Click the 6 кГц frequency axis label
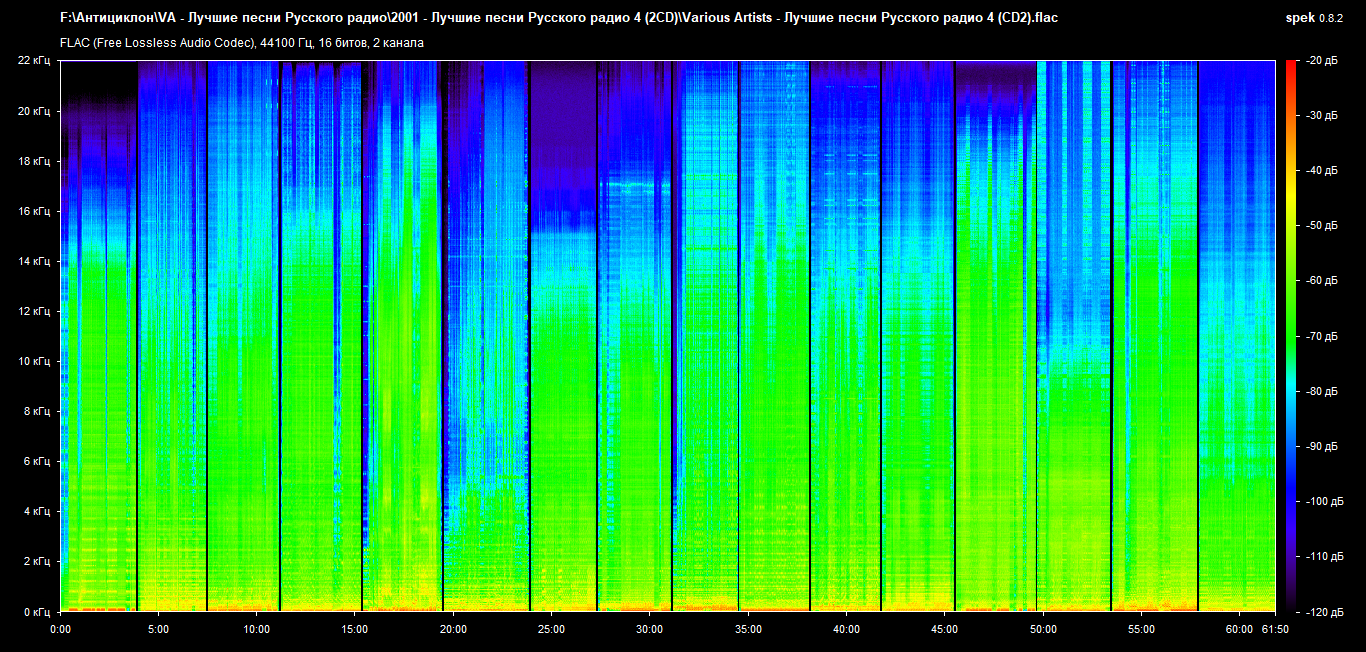The height and width of the screenshot is (652, 1366). [37, 461]
